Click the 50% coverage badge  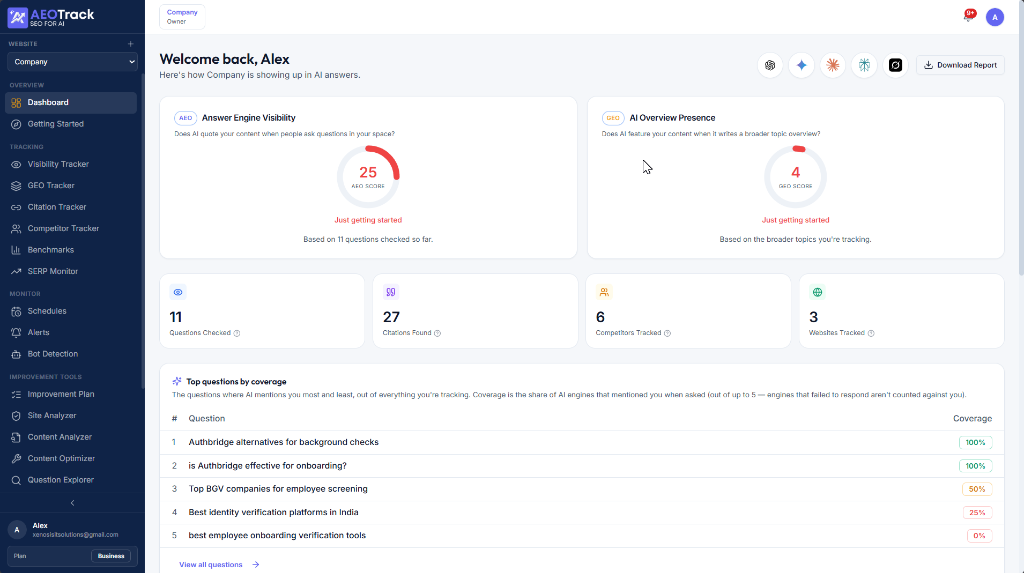(977, 489)
